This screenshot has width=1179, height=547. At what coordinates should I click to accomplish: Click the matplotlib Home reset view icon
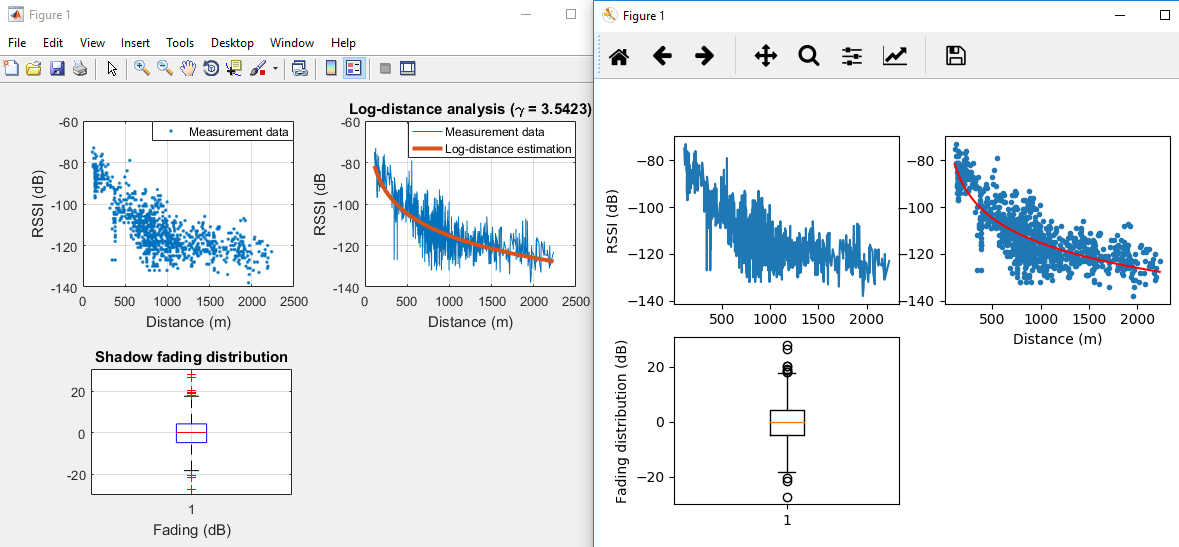click(x=618, y=56)
